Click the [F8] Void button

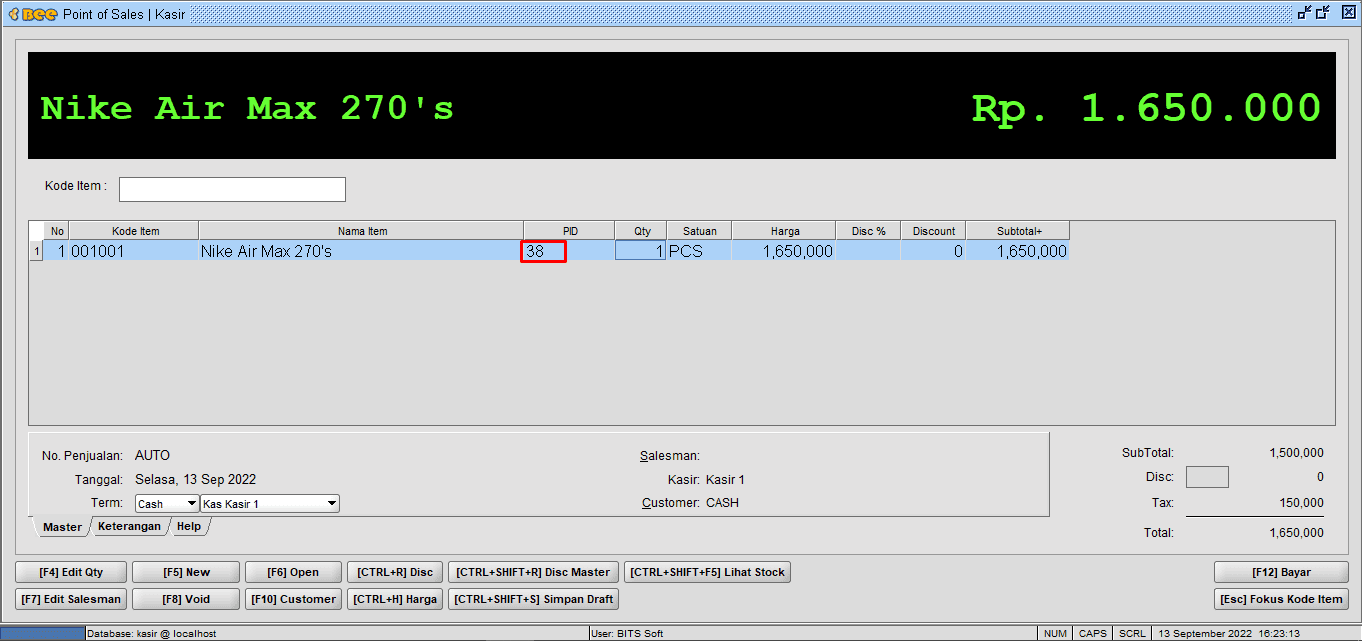[186, 599]
